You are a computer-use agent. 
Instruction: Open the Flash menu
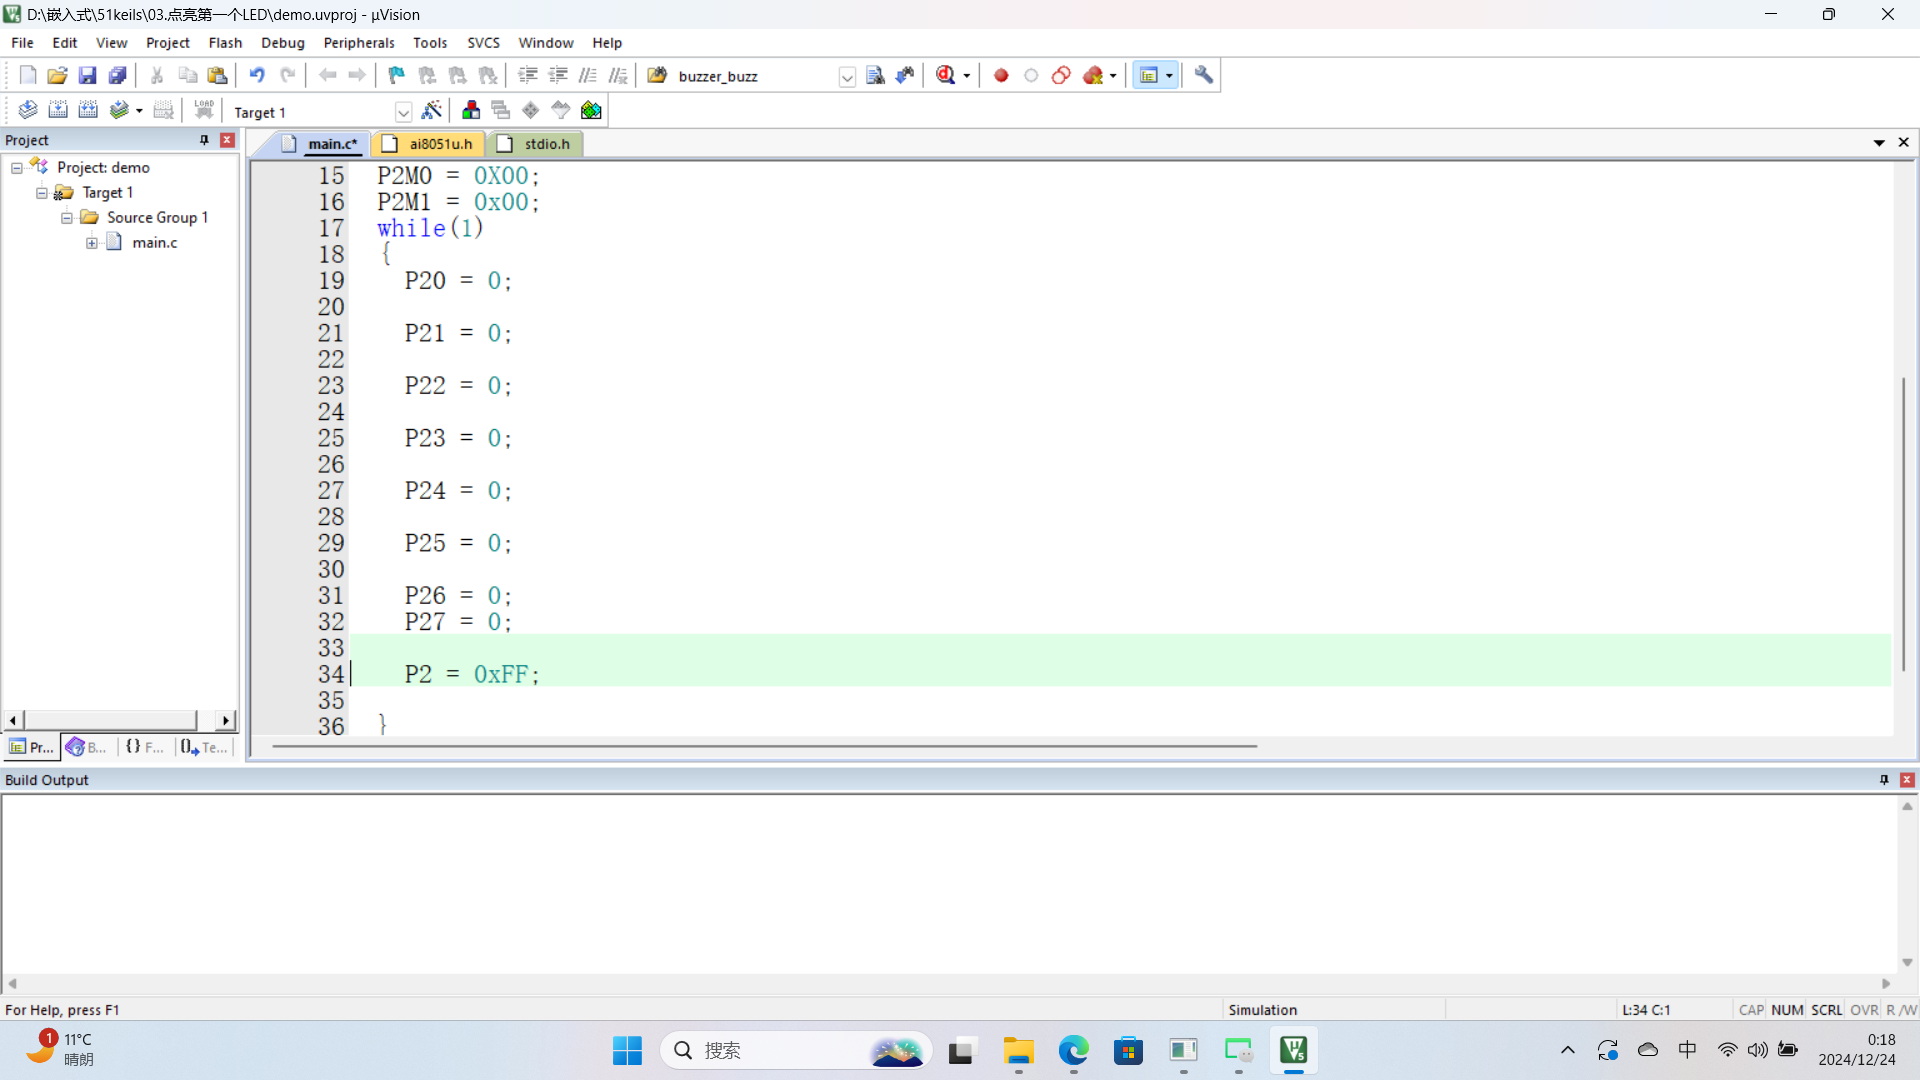(225, 43)
